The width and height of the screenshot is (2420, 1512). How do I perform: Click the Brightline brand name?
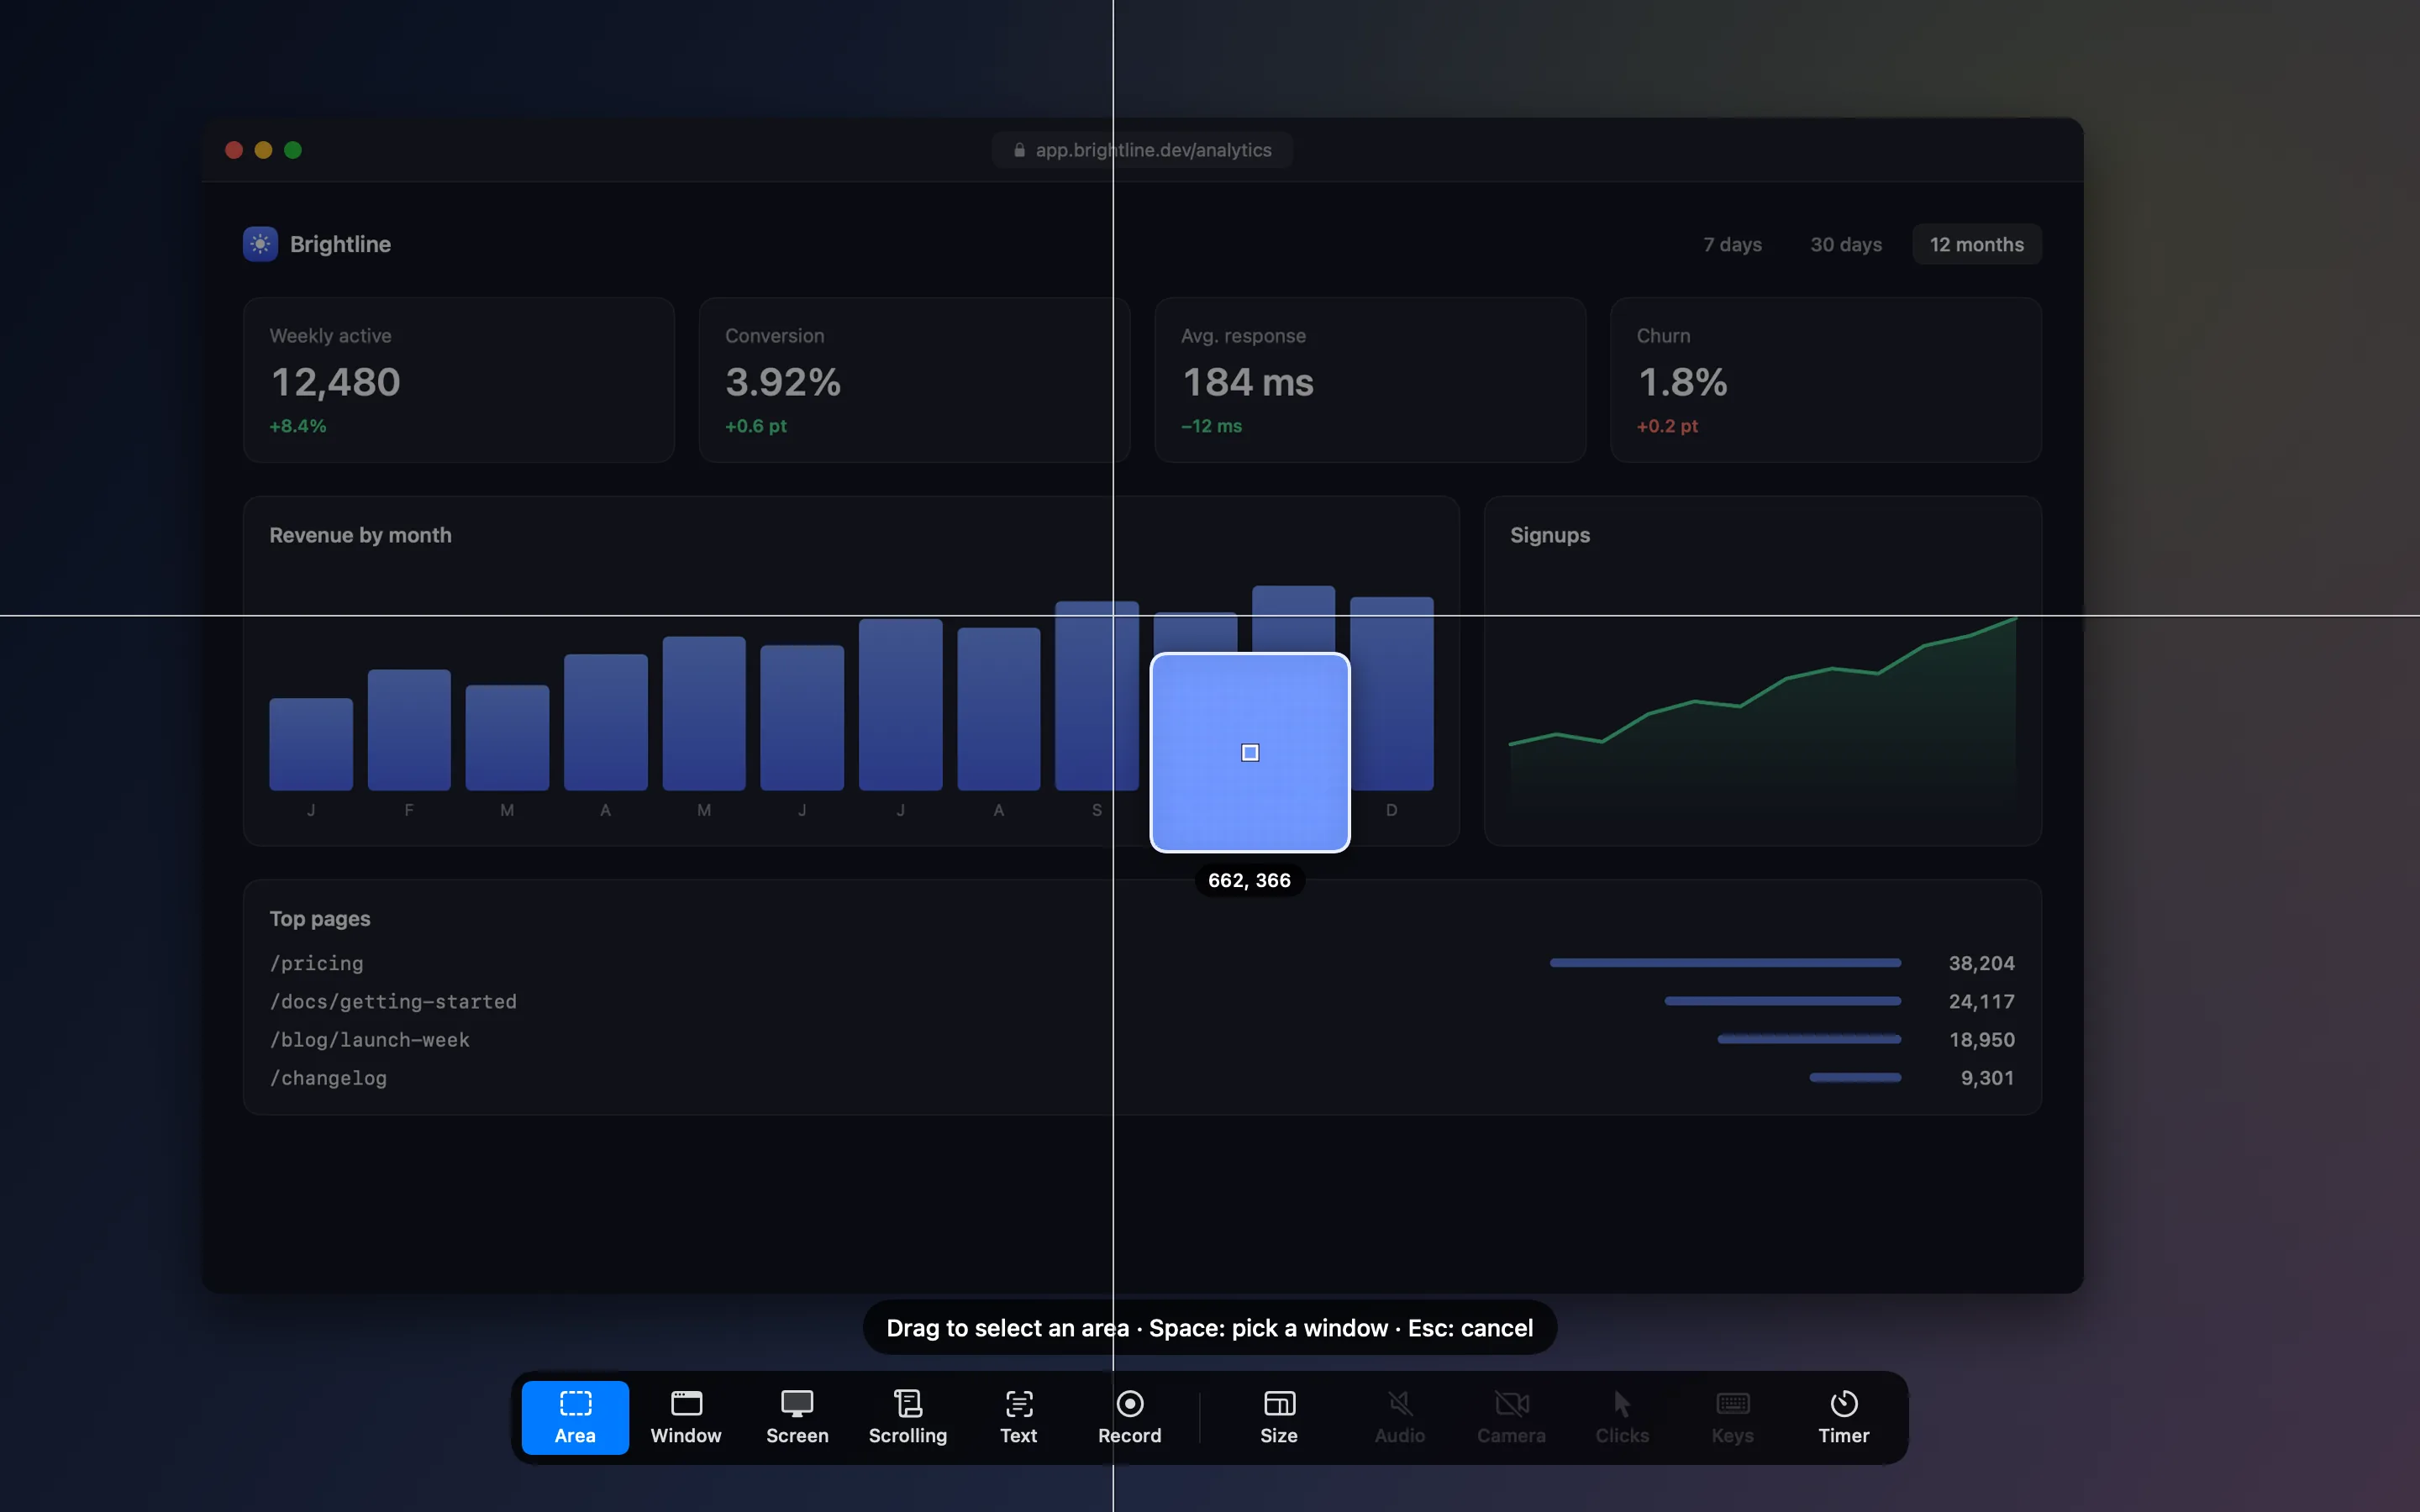[x=340, y=244]
